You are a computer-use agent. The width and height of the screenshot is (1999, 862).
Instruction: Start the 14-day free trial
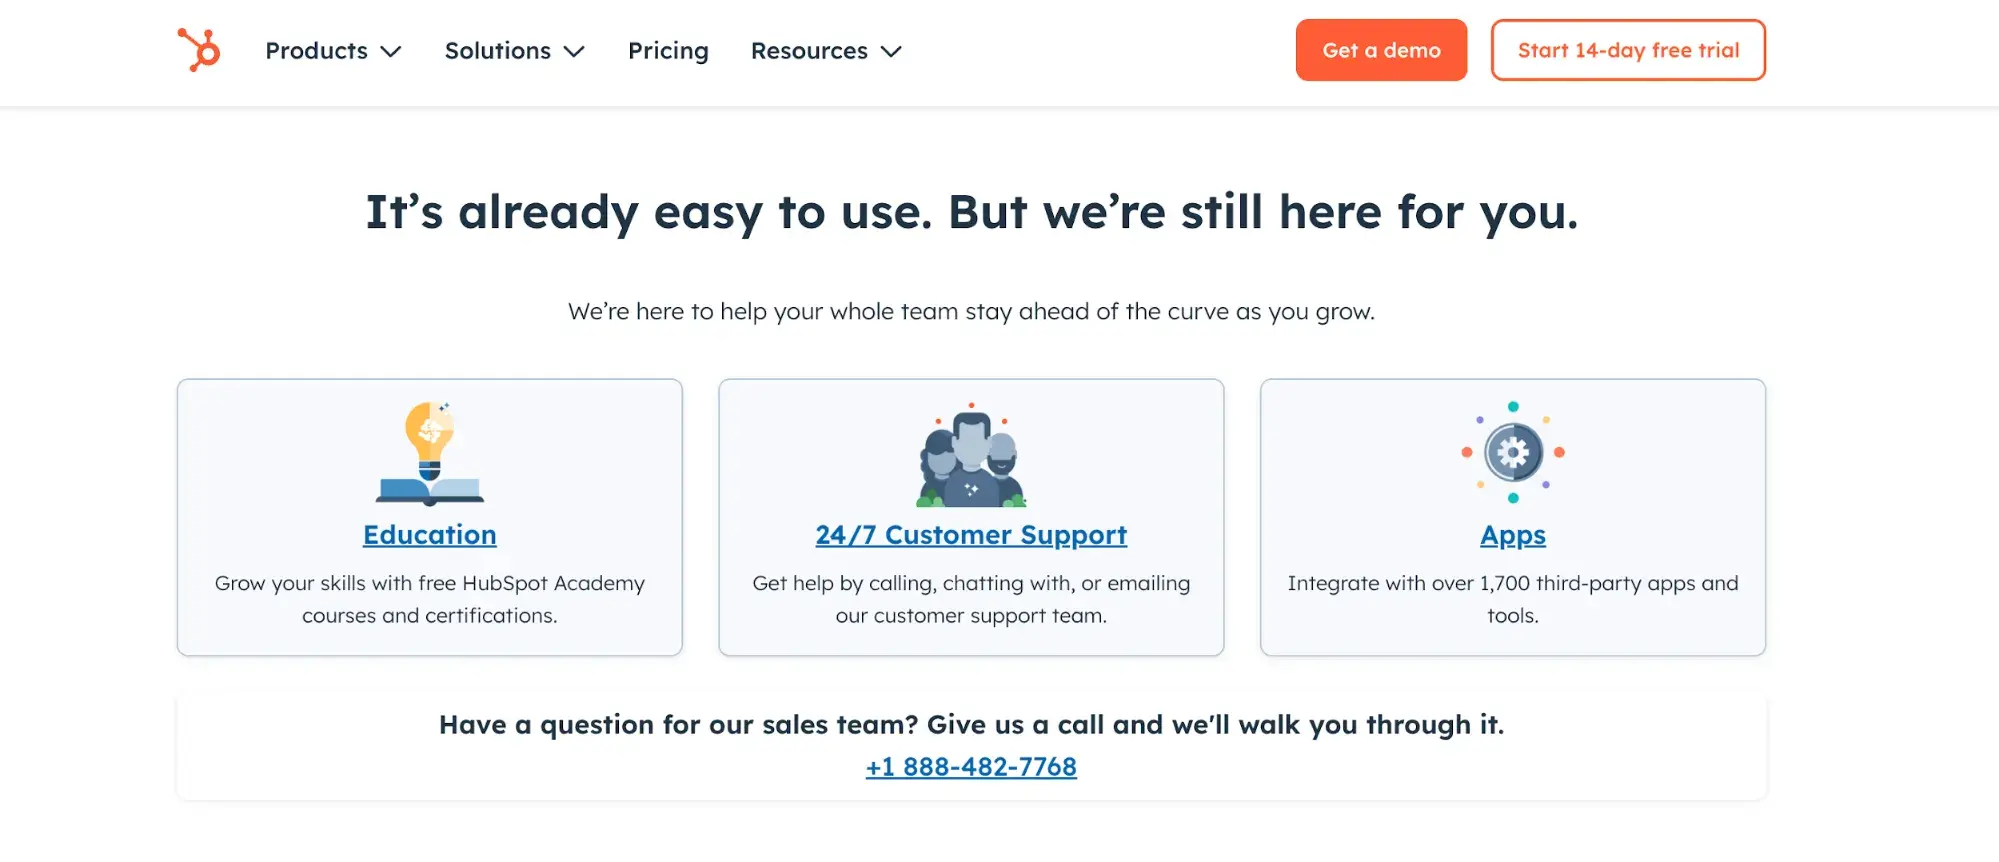click(x=1628, y=50)
